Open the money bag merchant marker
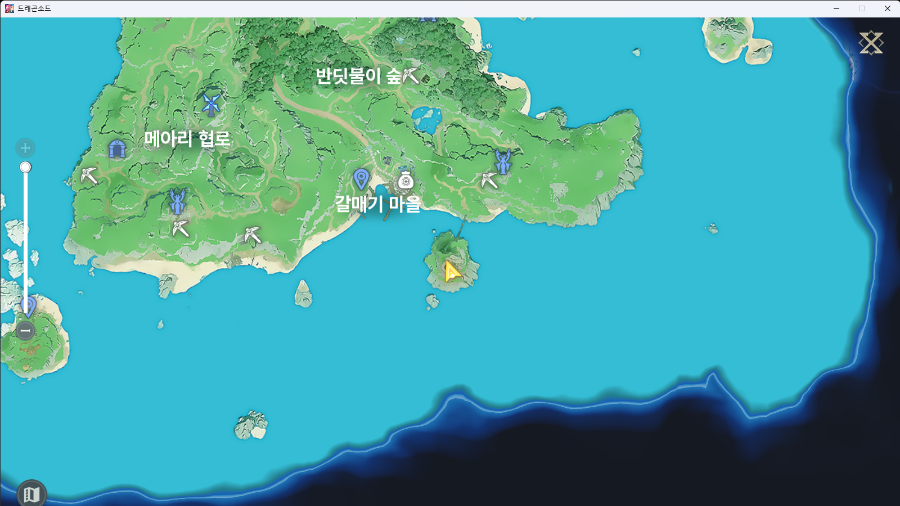This screenshot has width=900, height=506. 405,180
